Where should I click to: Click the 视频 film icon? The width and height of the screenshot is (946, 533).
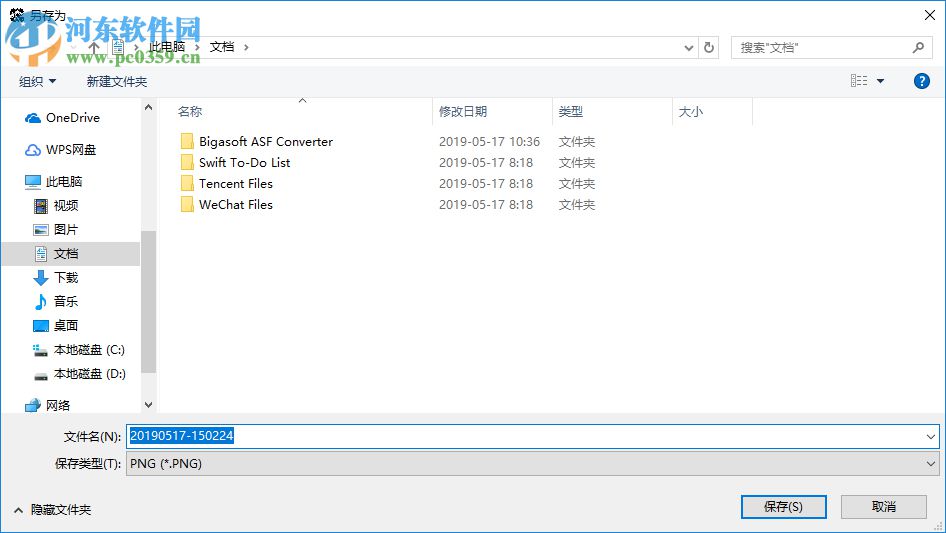click(x=40, y=206)
